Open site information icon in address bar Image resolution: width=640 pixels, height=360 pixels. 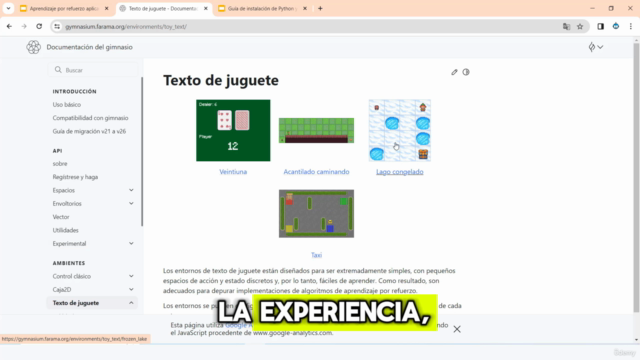coord(57,27)
